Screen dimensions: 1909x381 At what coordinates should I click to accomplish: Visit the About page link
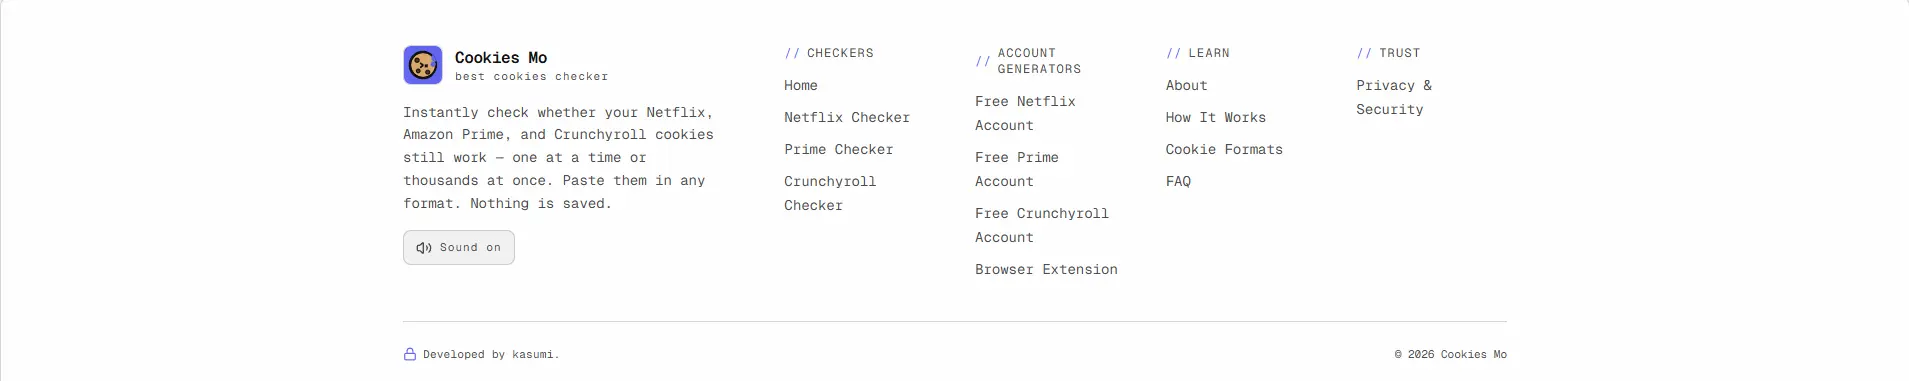[1187, 86]
